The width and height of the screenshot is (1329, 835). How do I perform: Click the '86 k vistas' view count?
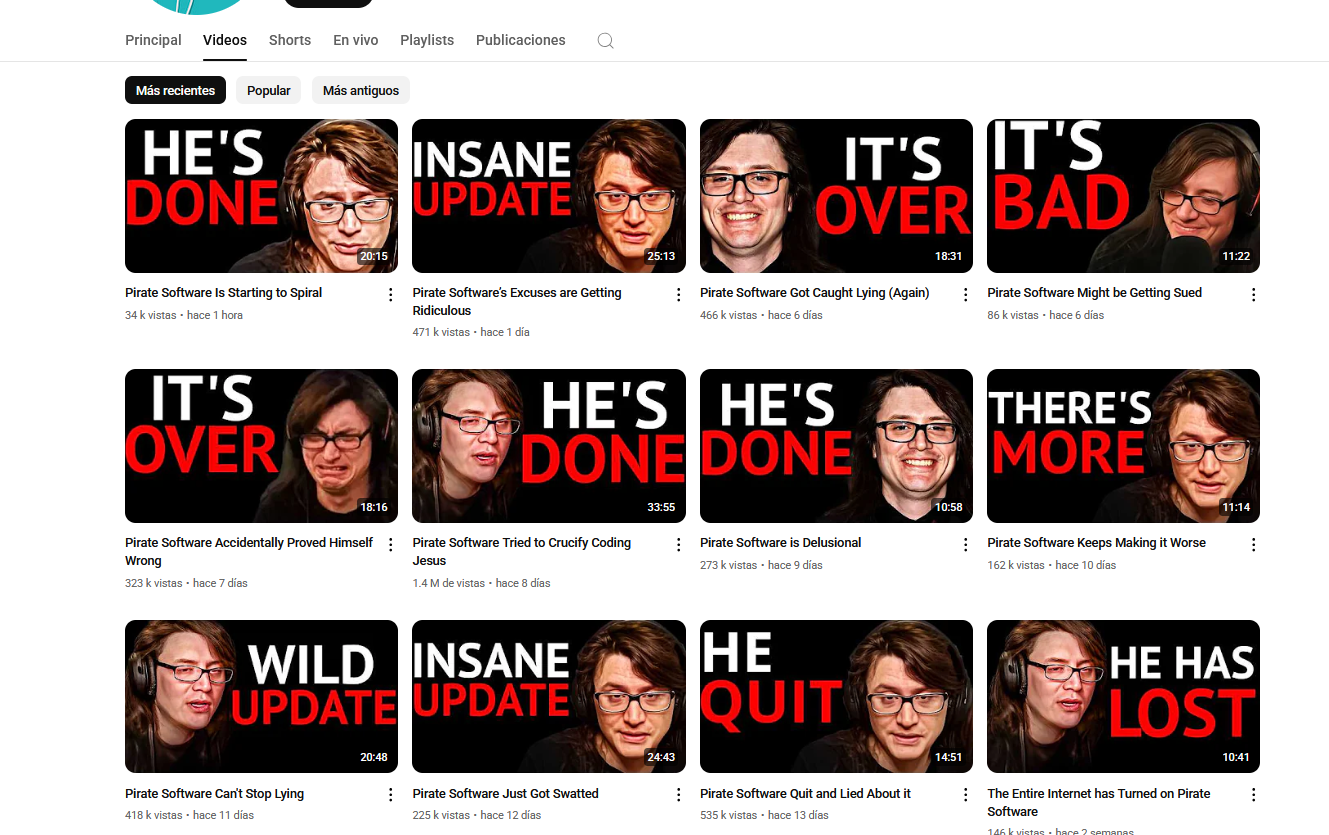pyautogui.click(x=1013, y=315)
